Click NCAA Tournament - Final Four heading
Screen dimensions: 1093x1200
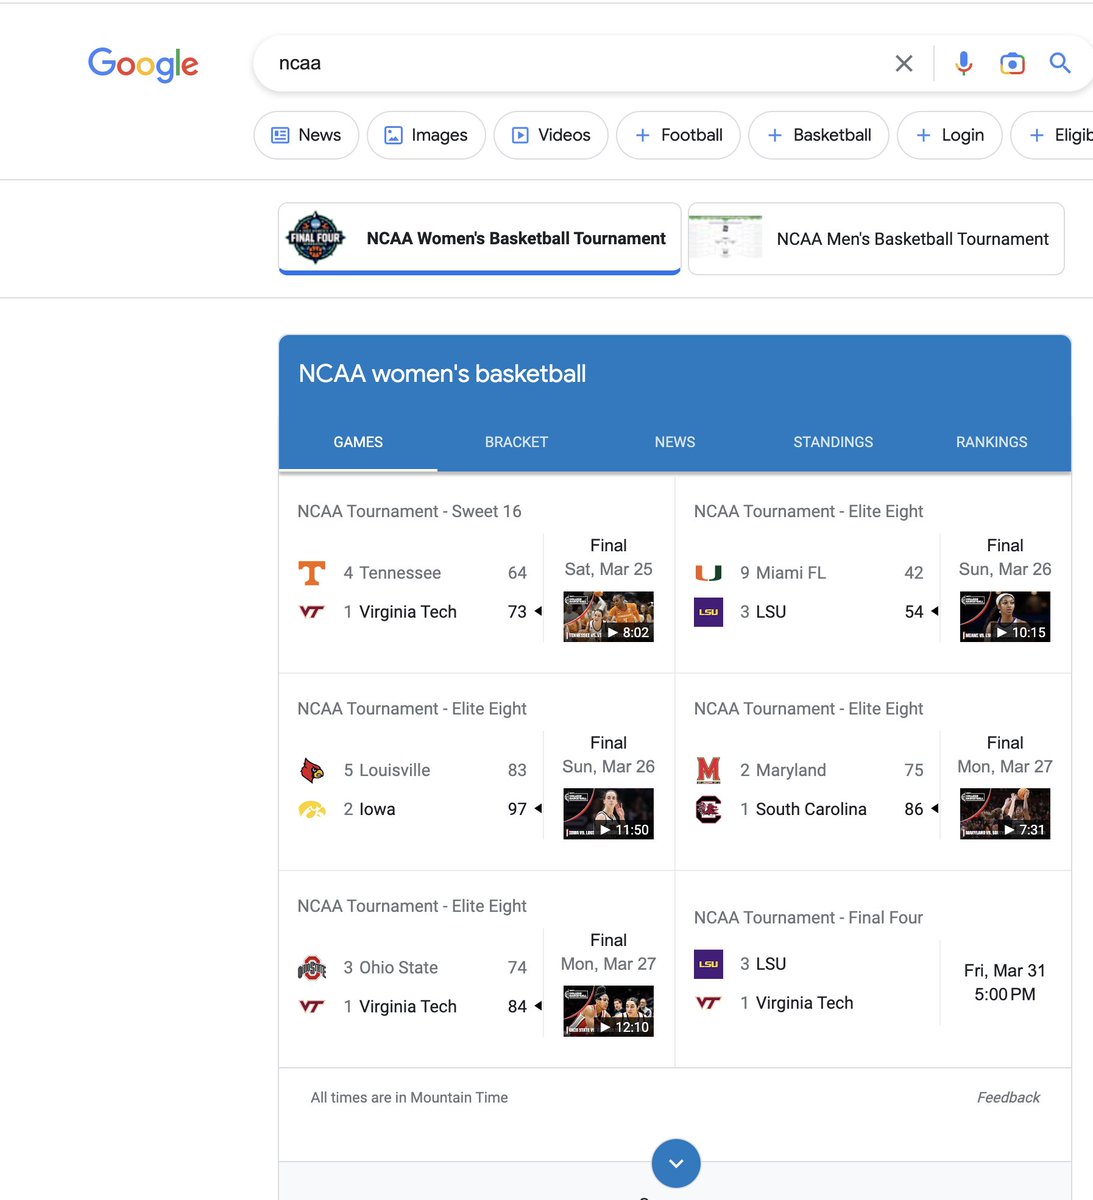pyautogui.click(x=808, y=918)
